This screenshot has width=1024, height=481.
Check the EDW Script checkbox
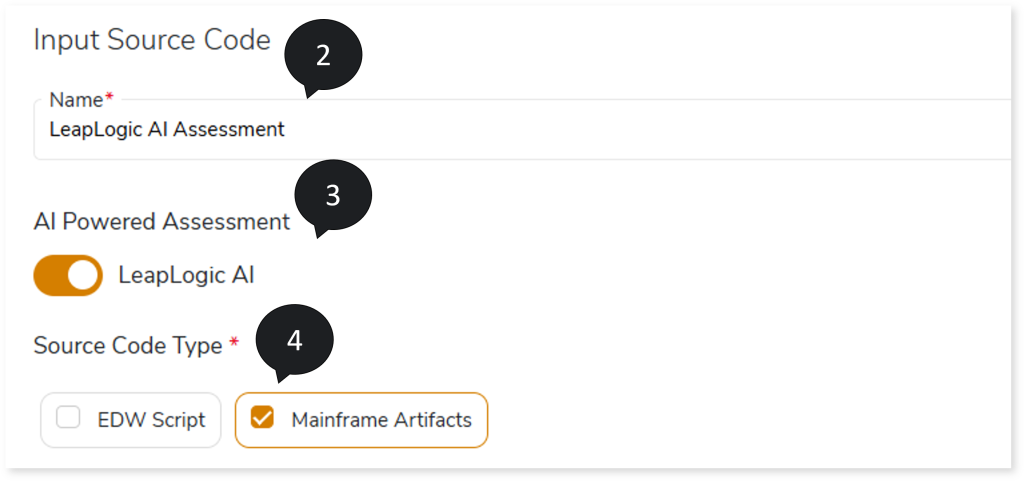coord(68,419)
